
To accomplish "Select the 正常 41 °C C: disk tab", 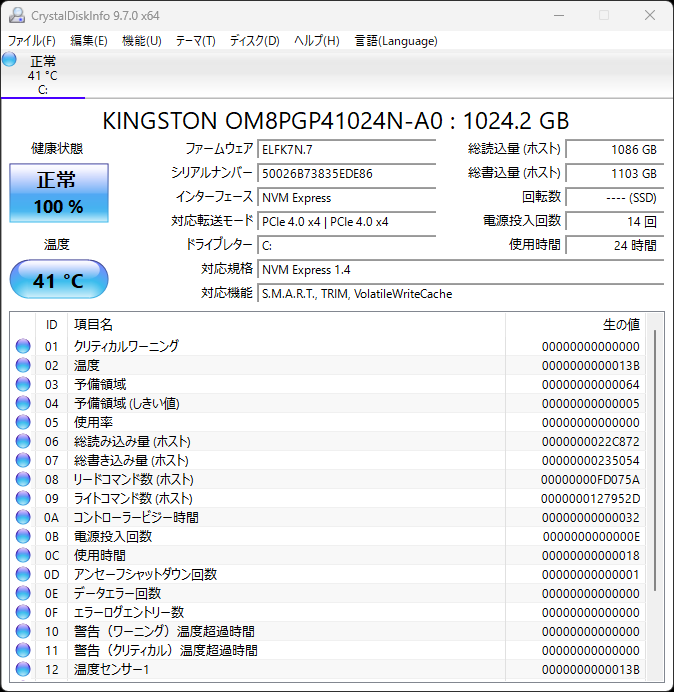I will [x=43, y=75].
